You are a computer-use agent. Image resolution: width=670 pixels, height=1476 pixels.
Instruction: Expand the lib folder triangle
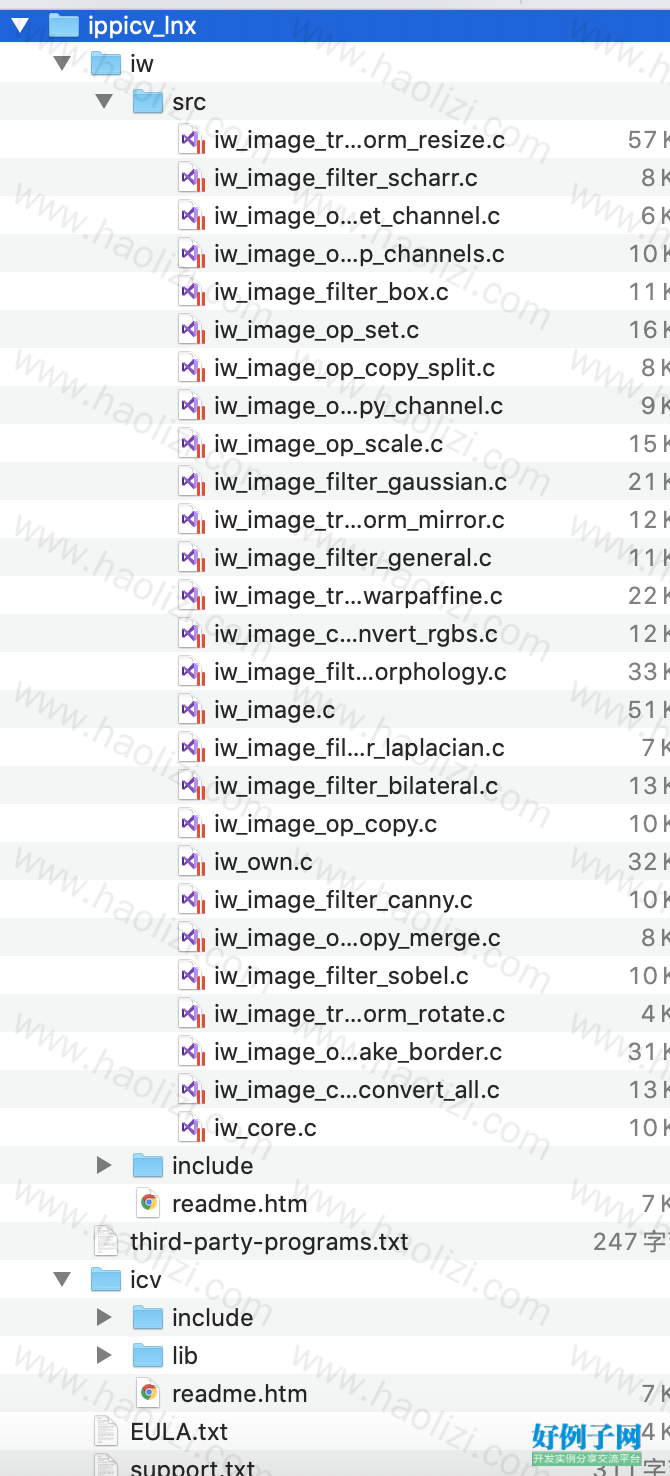pos(104,1355)
